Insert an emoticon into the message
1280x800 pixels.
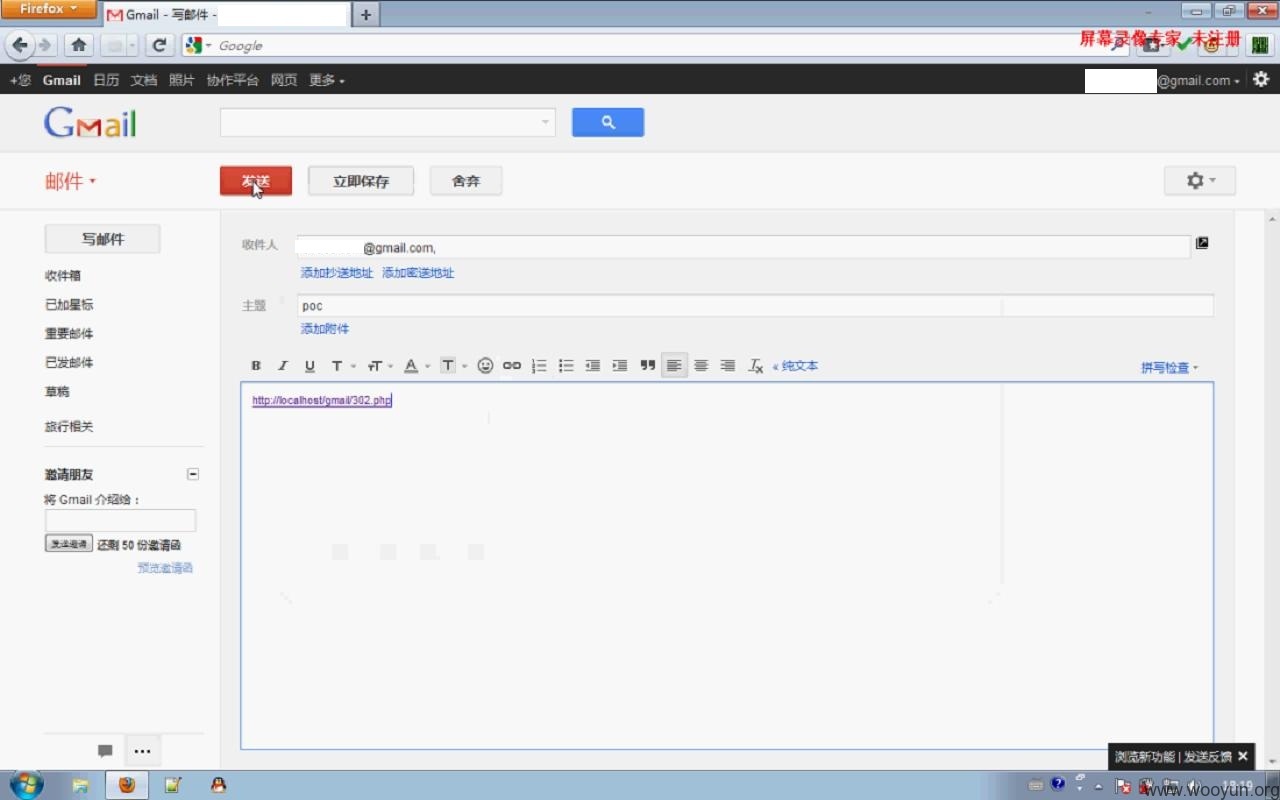tap(485, 366)
